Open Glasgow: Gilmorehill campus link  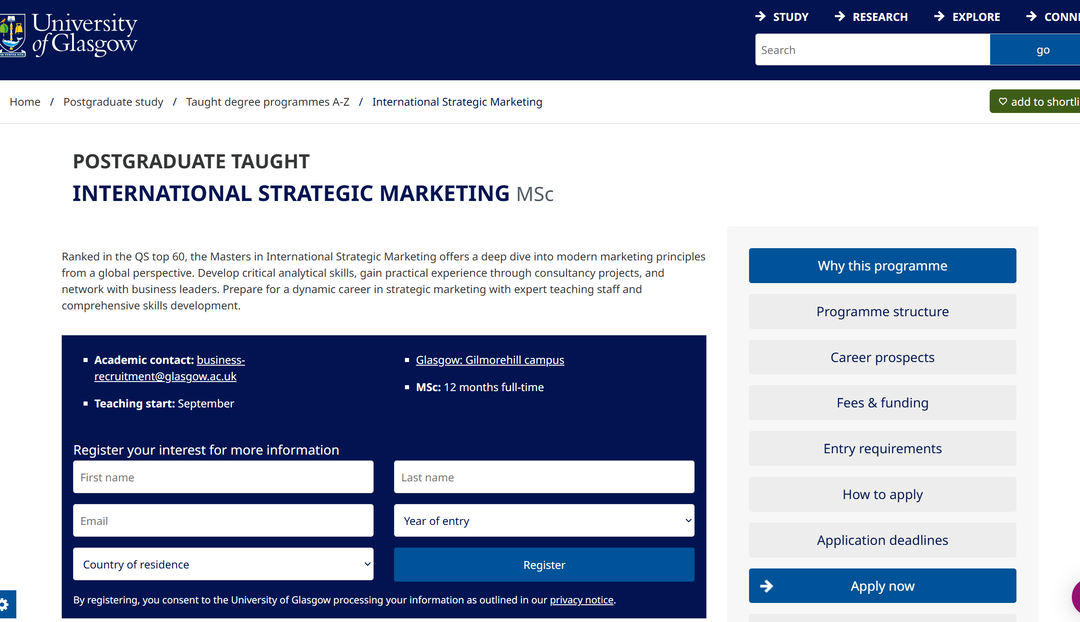tap(490, 360)
